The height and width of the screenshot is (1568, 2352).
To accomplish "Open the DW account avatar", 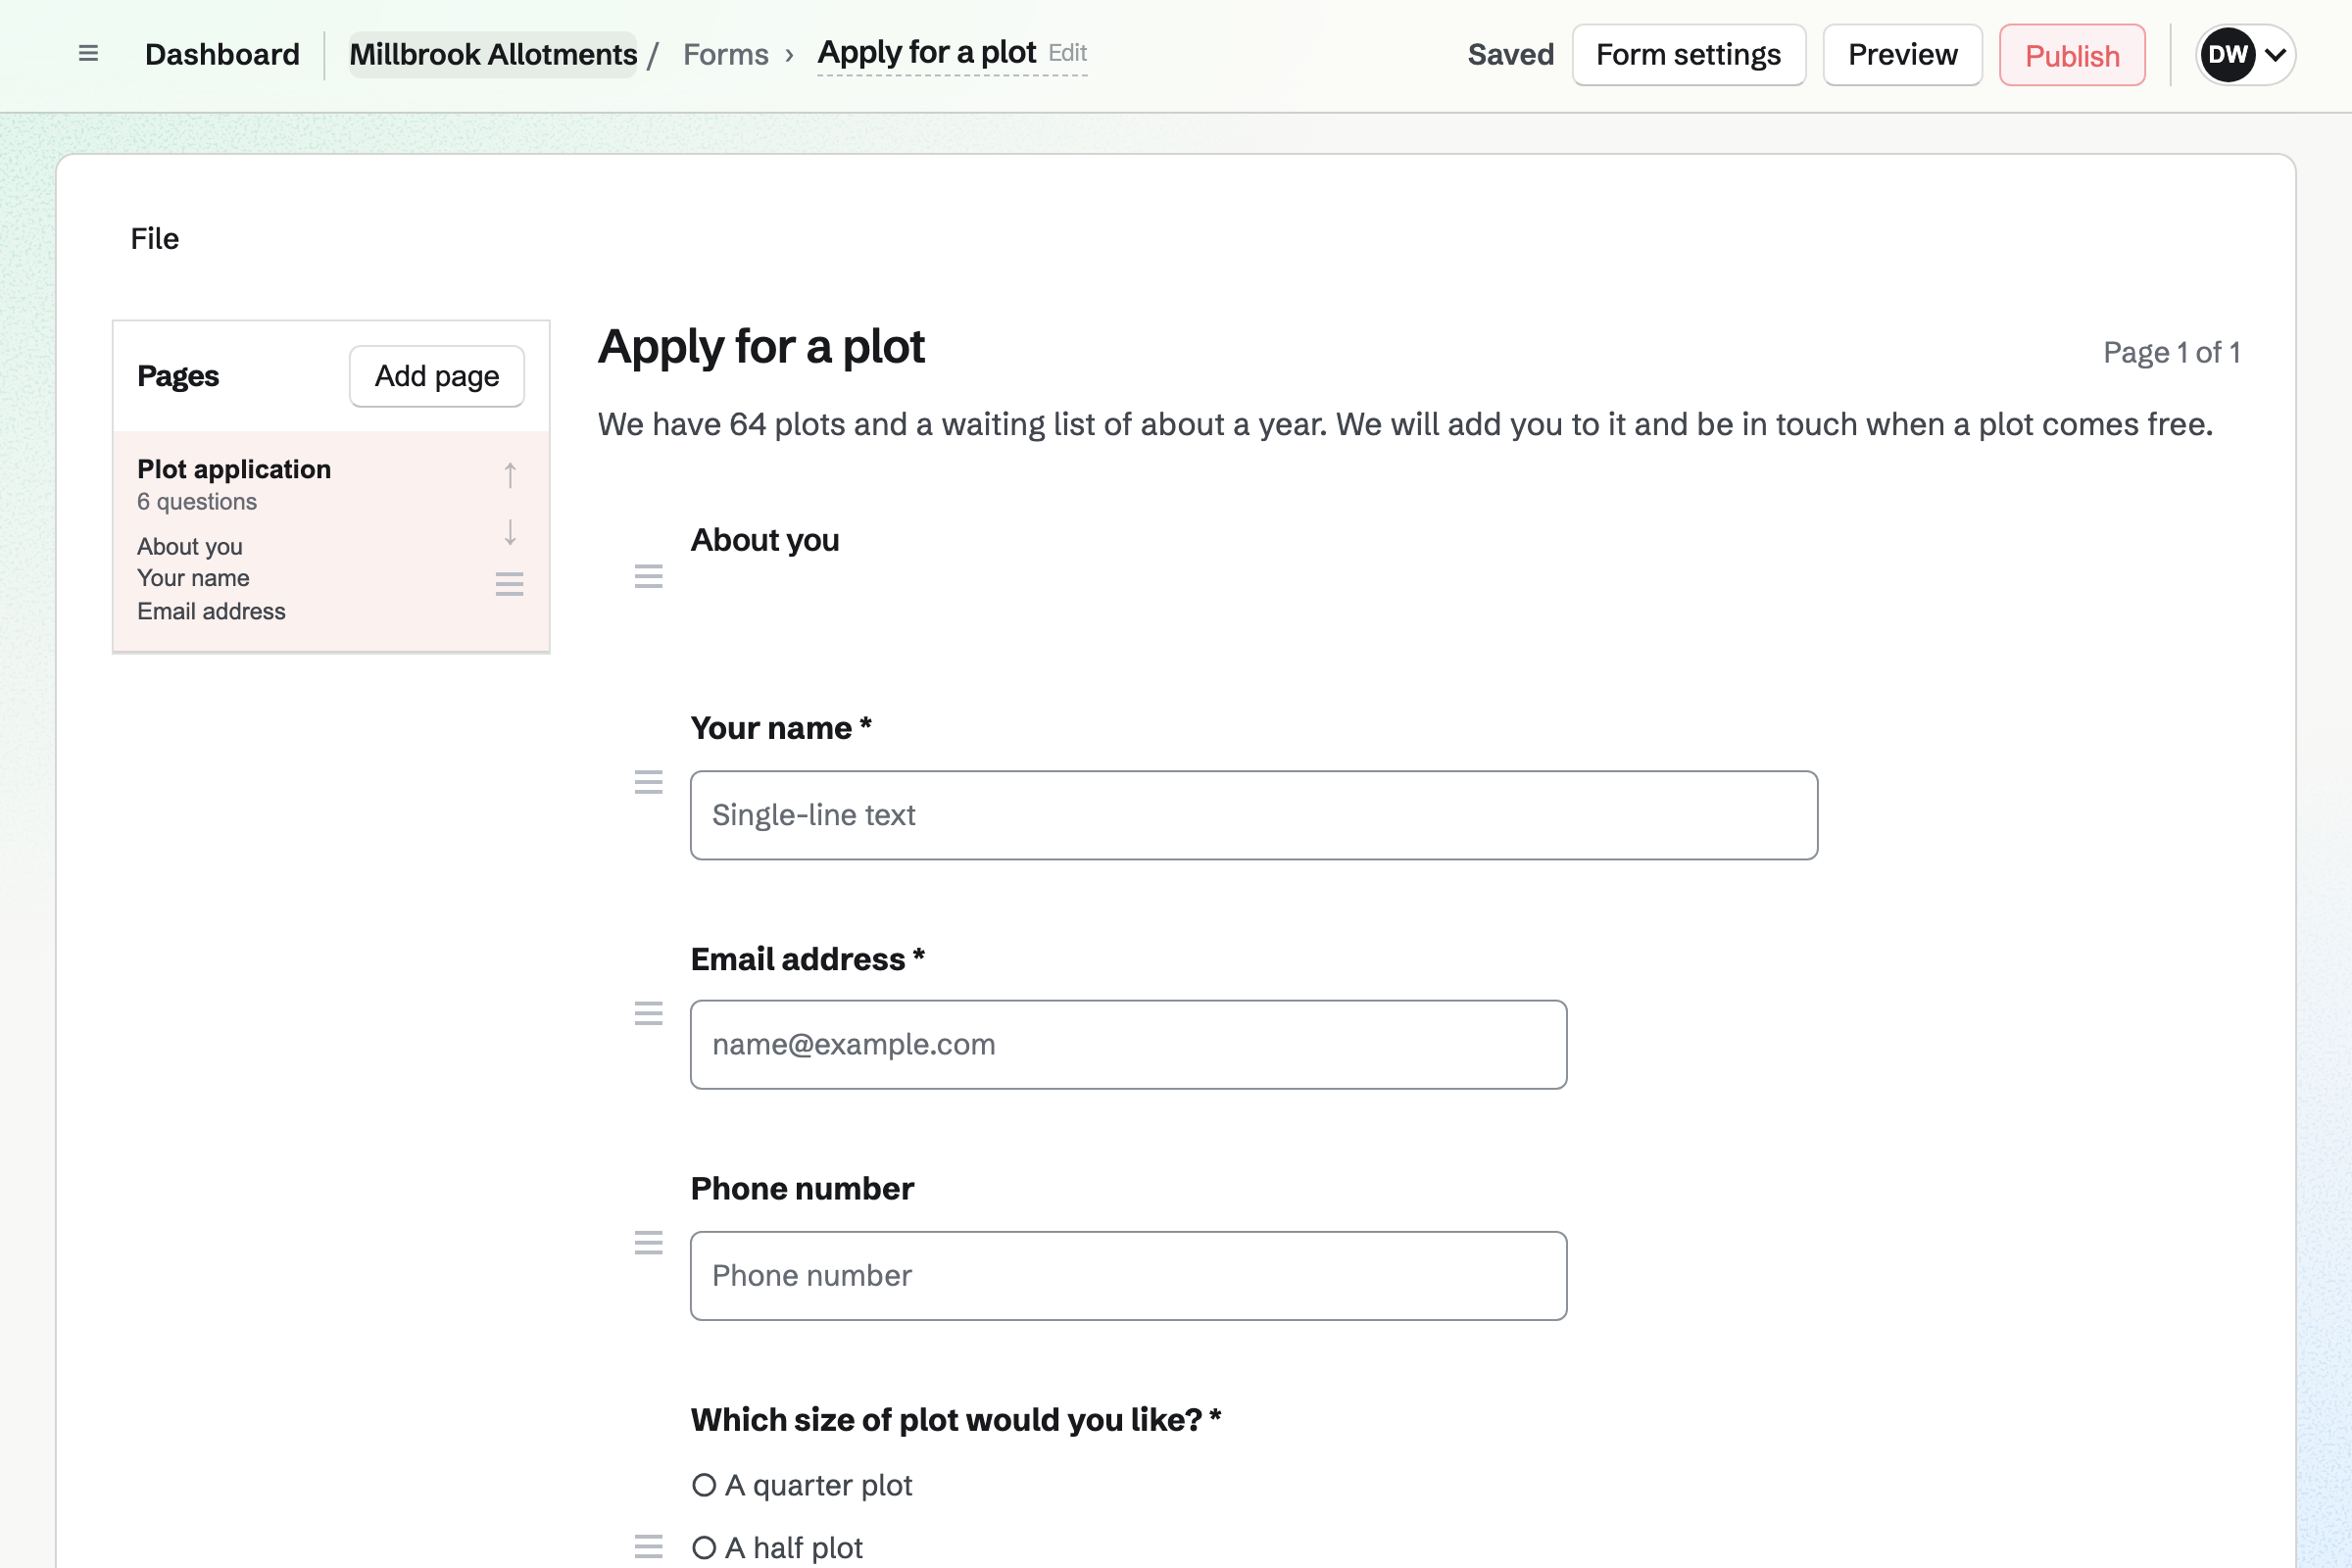I will click(2227, 55).
